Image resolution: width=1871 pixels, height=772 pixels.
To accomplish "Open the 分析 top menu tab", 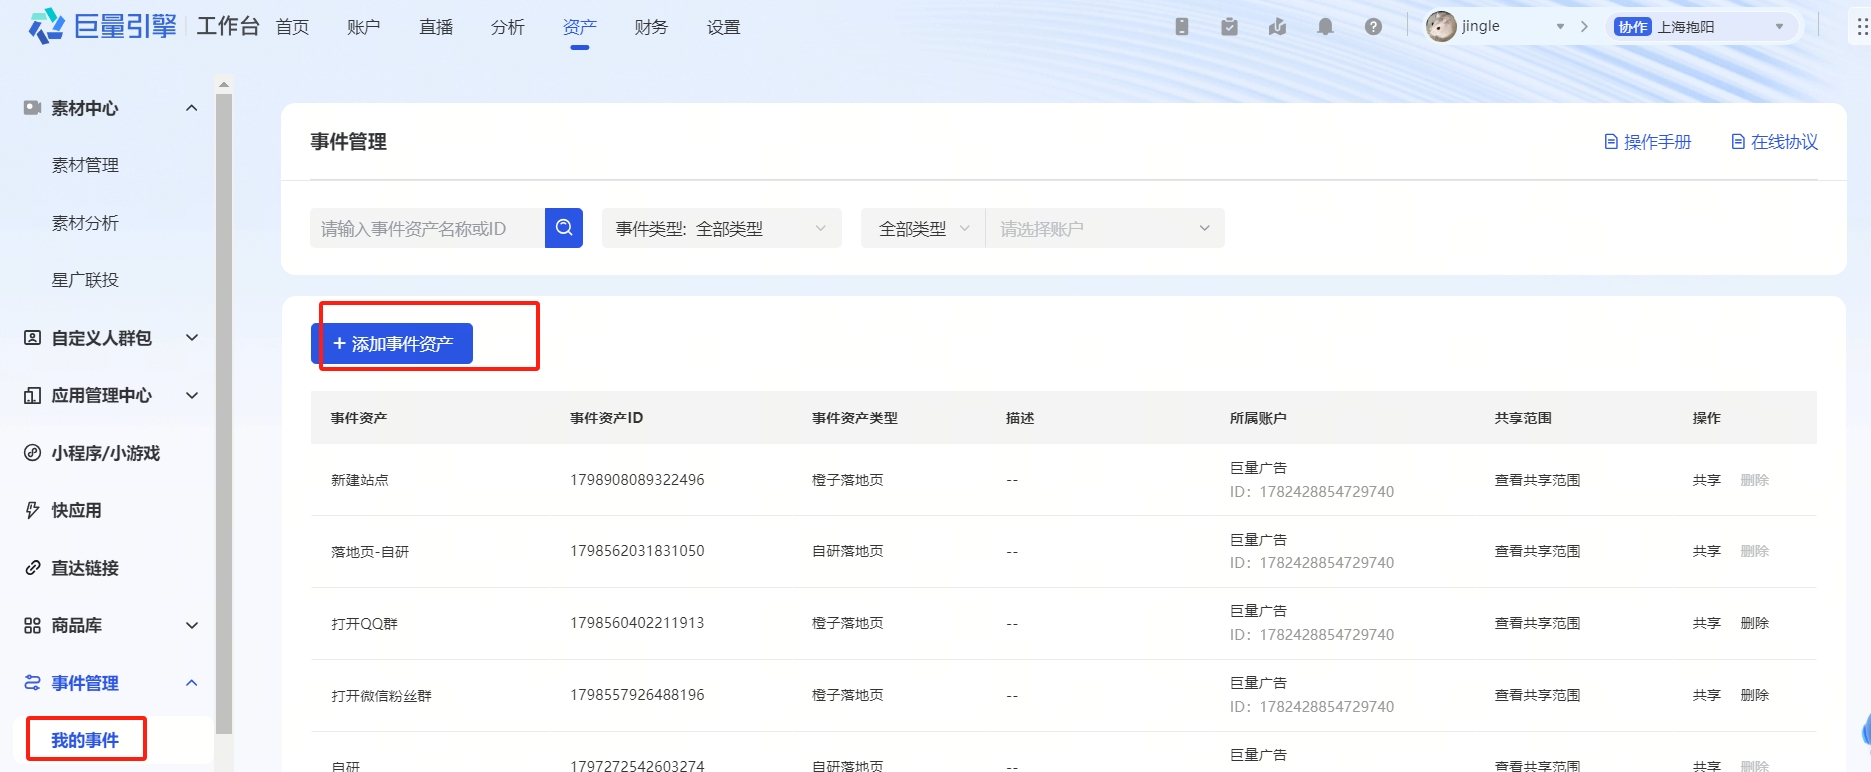I will [507, 27].
